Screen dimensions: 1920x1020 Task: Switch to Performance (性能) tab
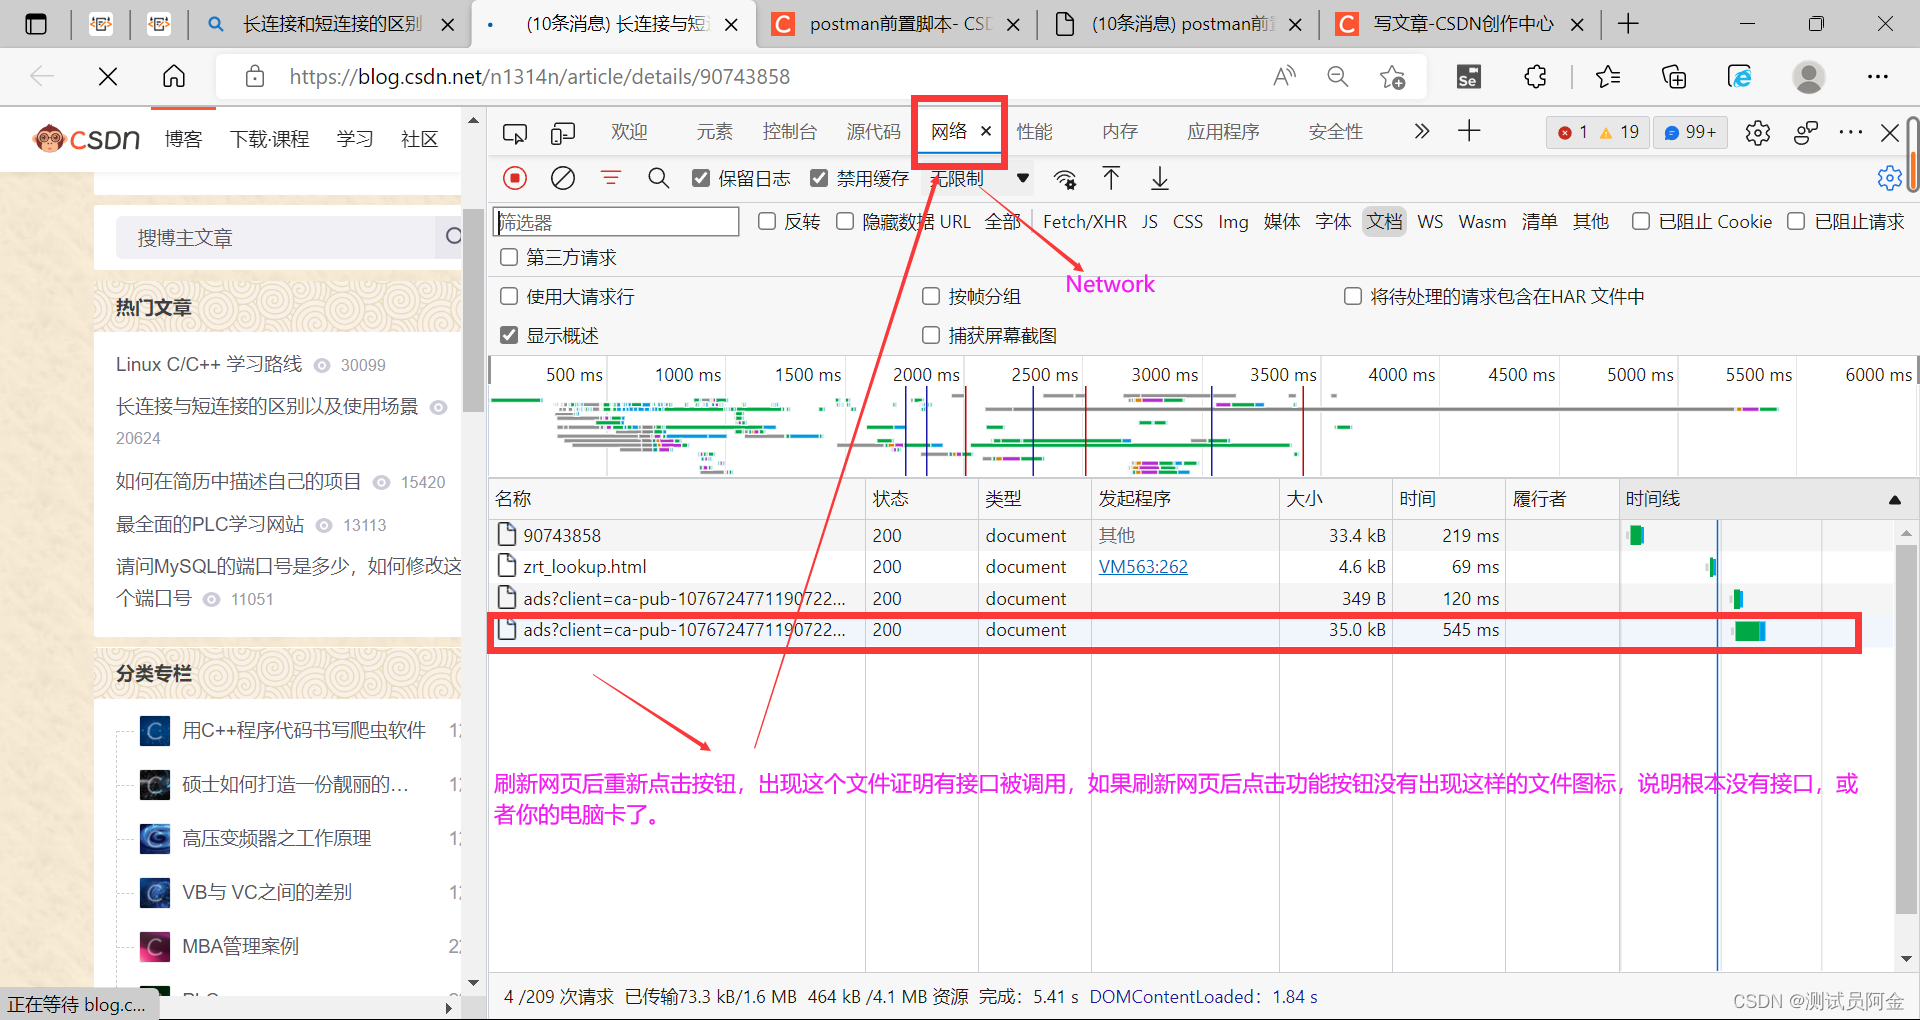point(1034,131)
